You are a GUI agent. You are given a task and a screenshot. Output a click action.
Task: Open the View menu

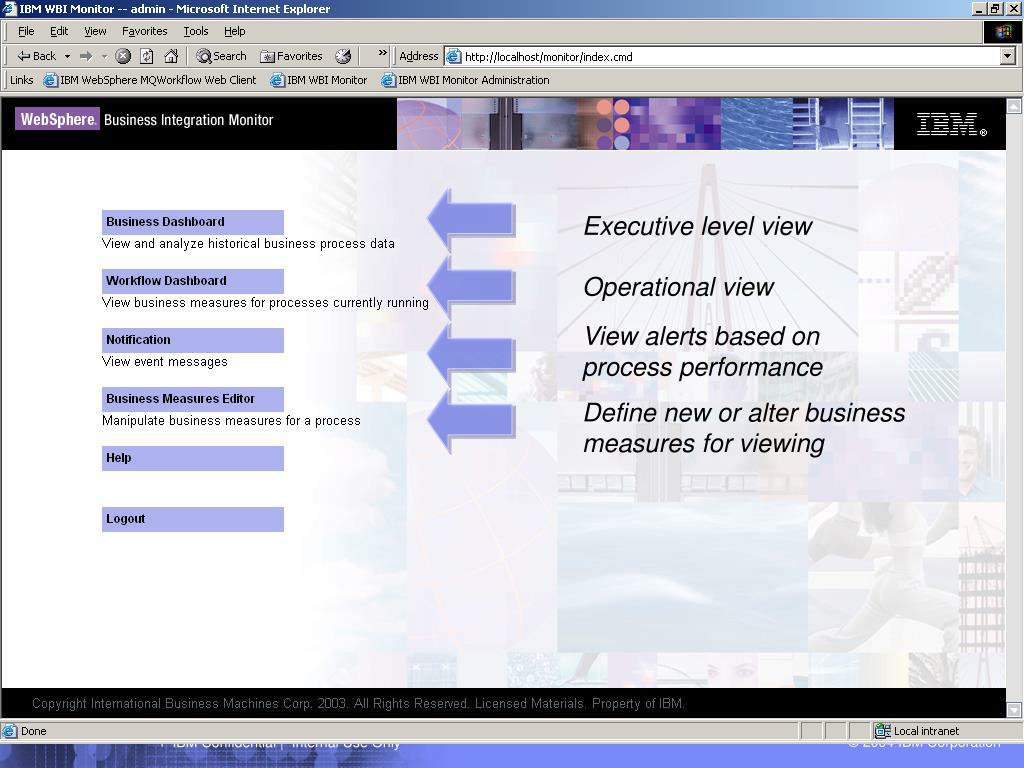(x=95, y=31)
